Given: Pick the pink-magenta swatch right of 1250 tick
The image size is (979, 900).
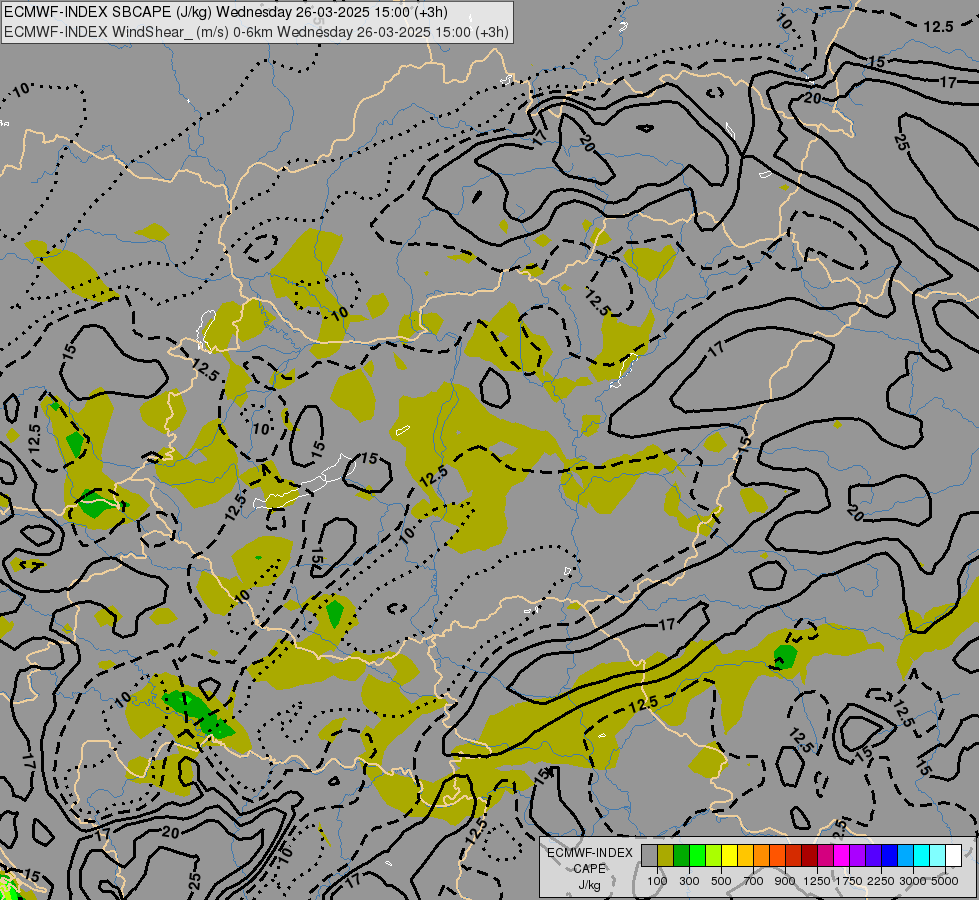Looking at the screenshot, I should tap(825, 855).
